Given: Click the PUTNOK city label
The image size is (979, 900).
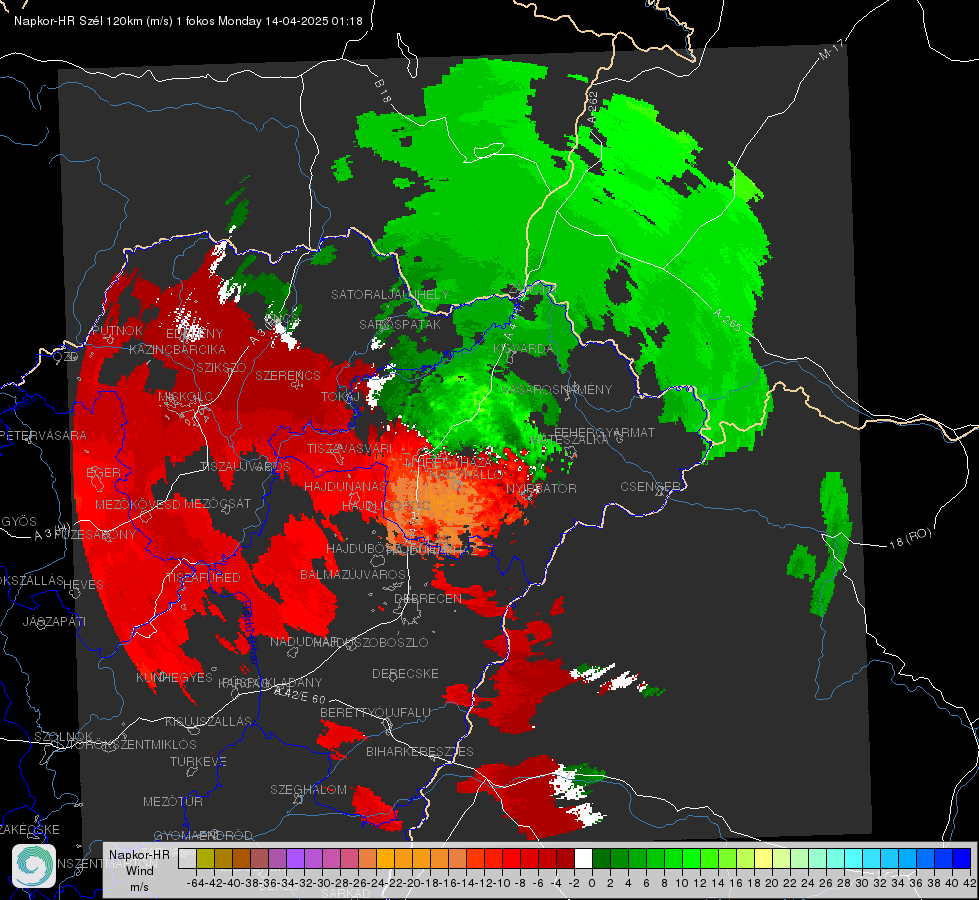Looking at the screenshot, I should click(117, 331).
